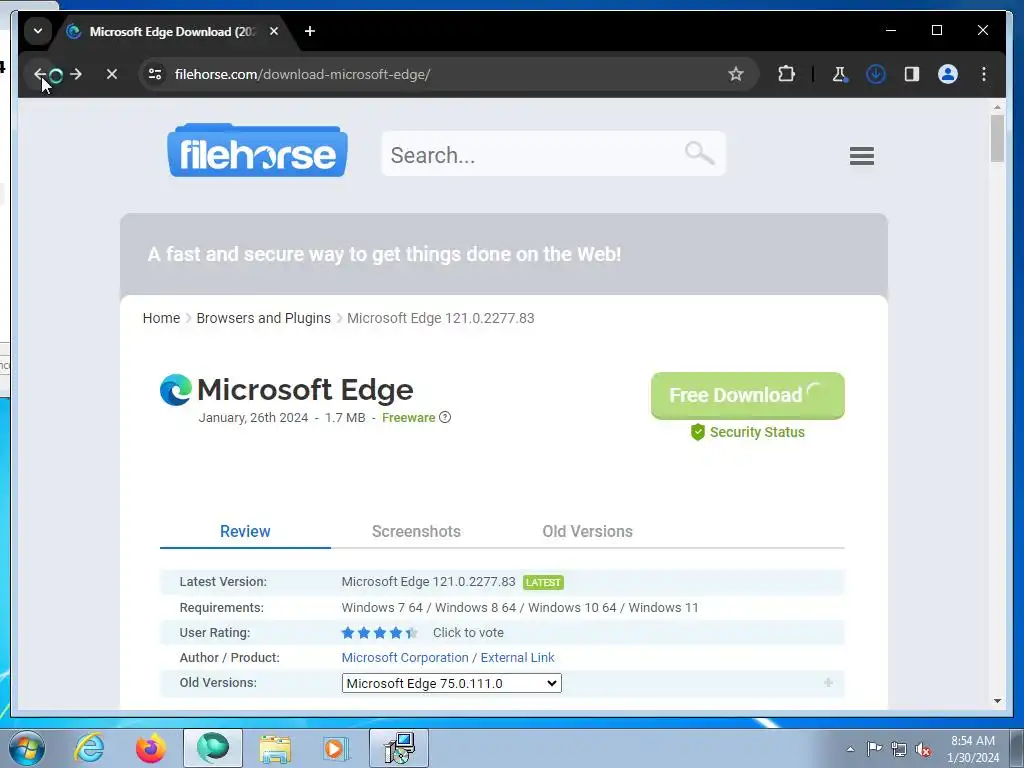Click the 'Click to vote' text
Screen dimensions: 1024x768
468,633
